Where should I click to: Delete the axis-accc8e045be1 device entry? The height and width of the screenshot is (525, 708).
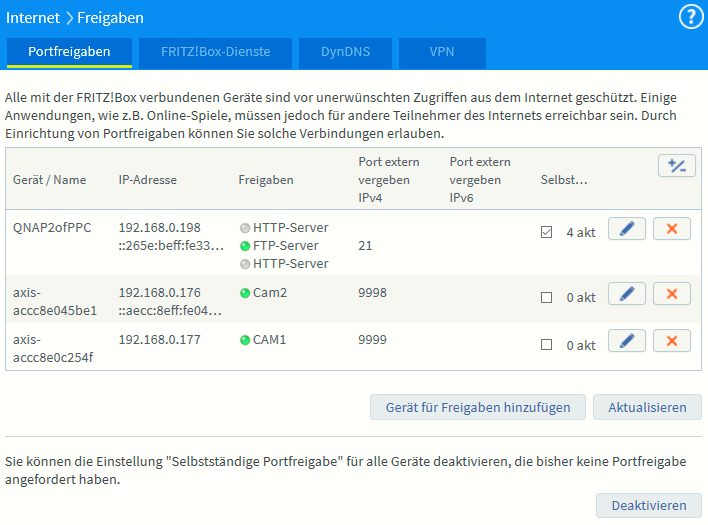coord(672,294)
